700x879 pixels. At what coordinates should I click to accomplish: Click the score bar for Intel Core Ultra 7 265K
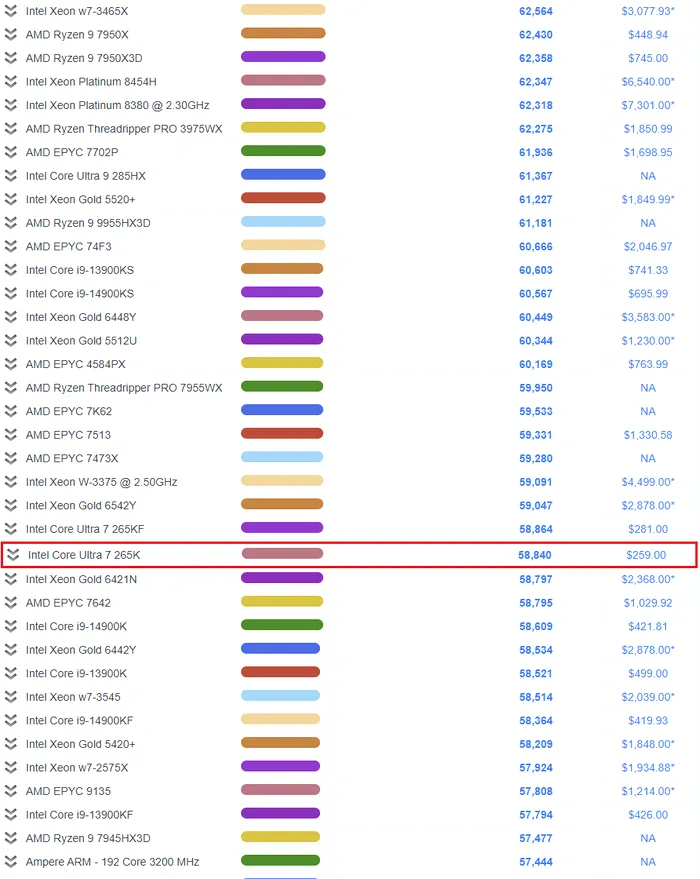click(x=282, y=553)
